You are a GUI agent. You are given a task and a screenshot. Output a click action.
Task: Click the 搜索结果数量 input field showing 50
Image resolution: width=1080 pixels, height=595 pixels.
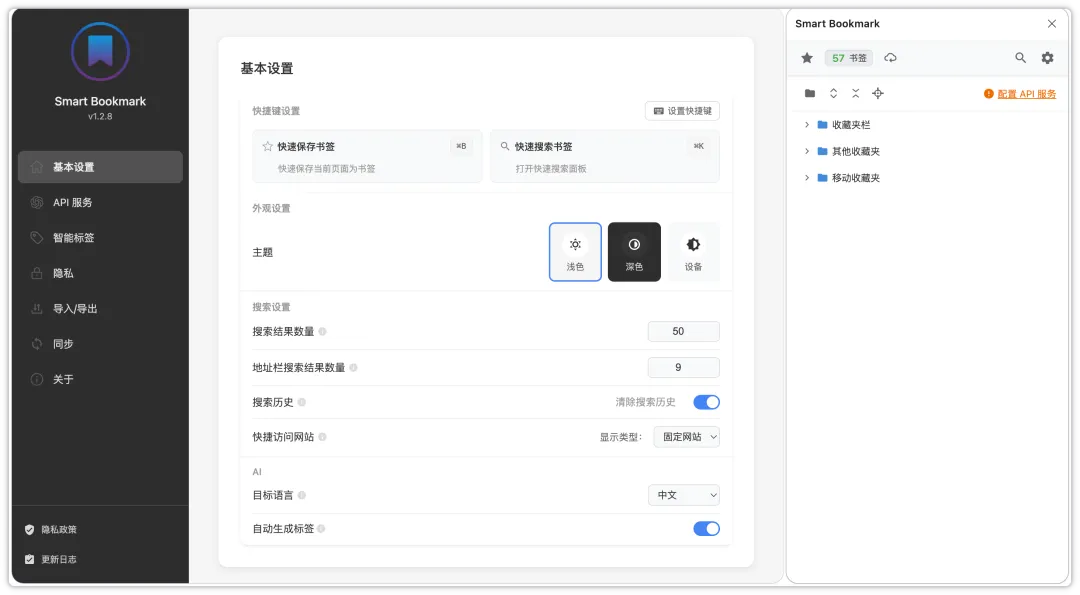pos(683,331)
